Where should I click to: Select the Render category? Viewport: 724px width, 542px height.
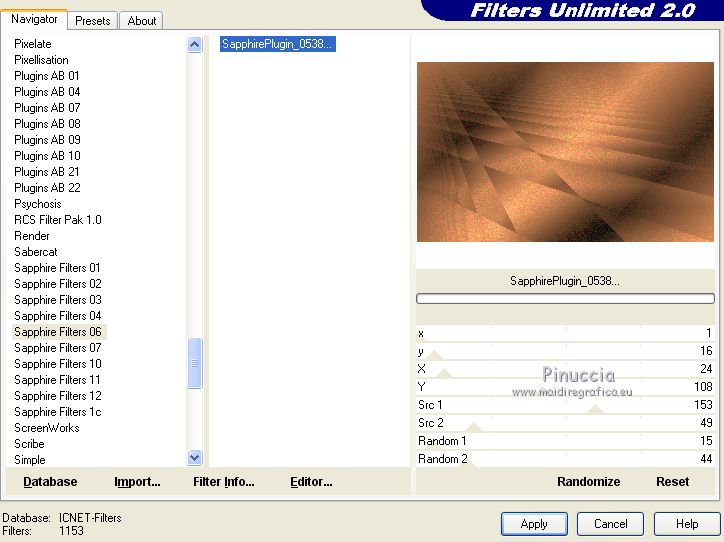(x=31, y=236)
